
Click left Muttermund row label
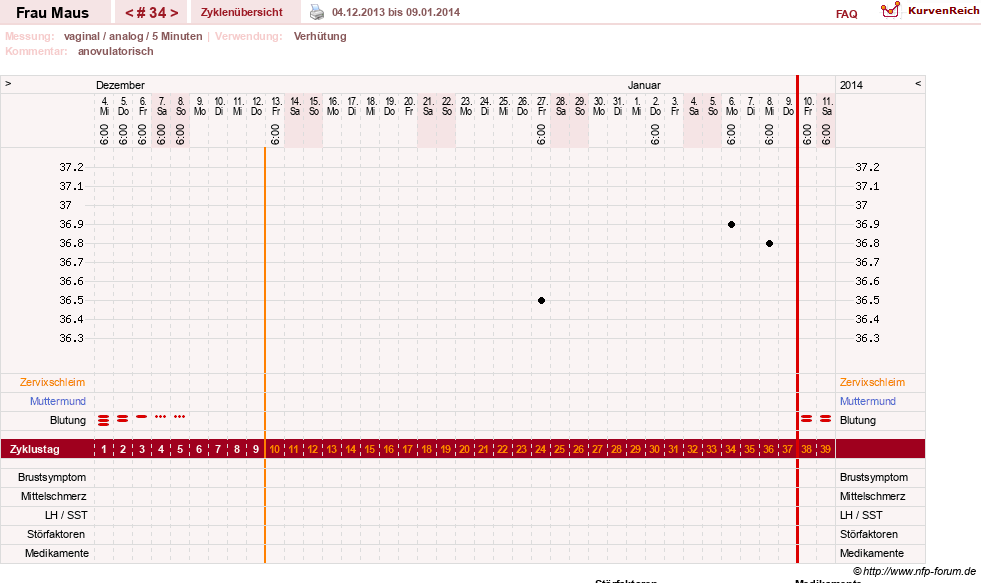pyautogui.click(x=58, y=401)
